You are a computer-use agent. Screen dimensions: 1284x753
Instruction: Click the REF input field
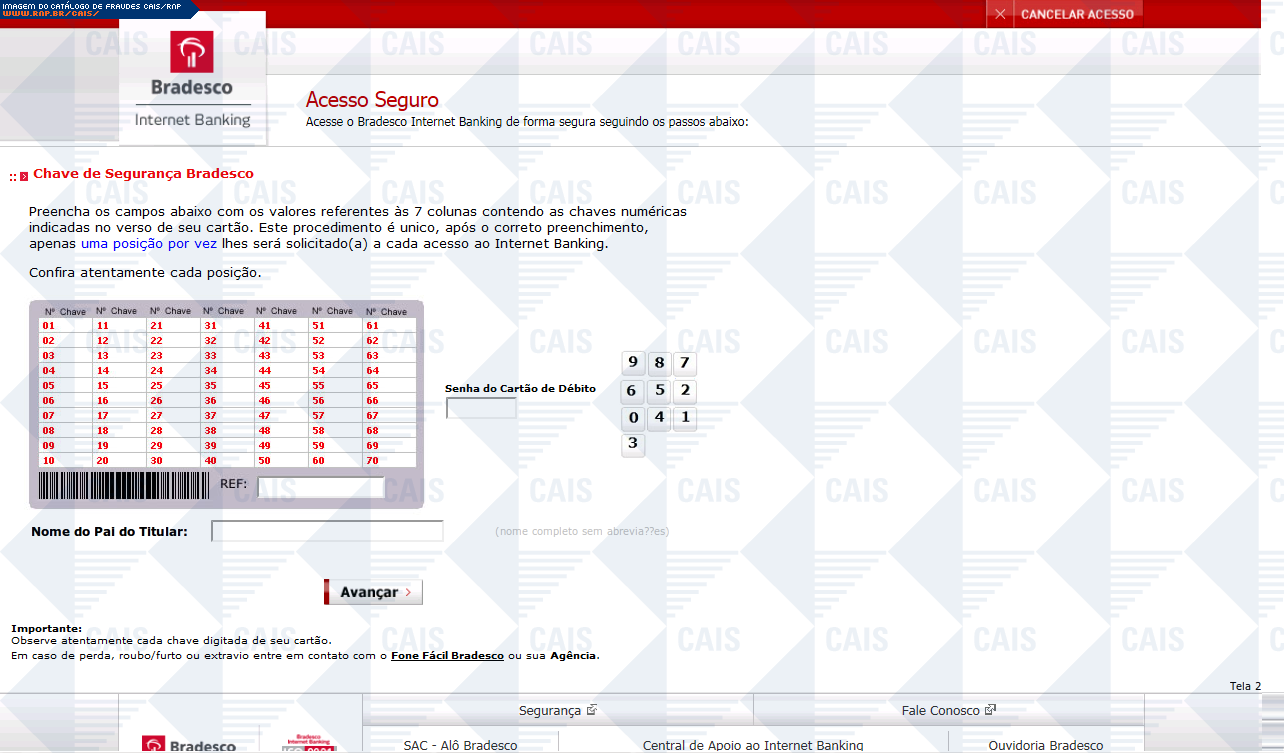coord(321,487)
